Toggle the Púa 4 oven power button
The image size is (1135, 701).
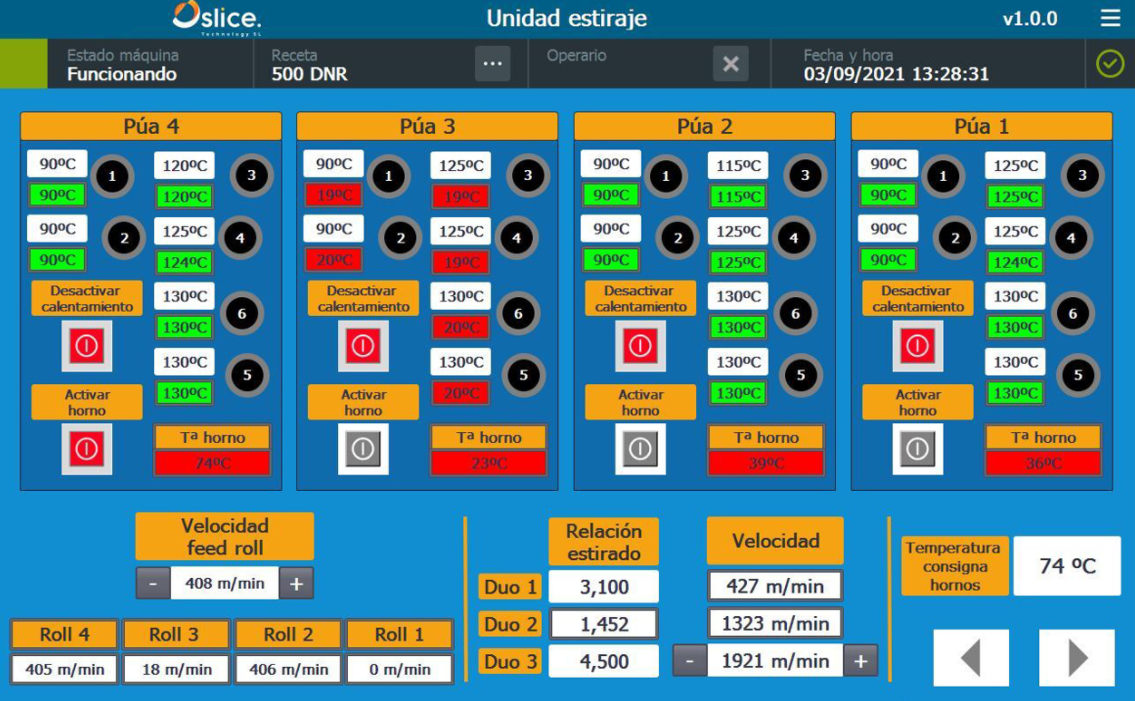point(86,449)
